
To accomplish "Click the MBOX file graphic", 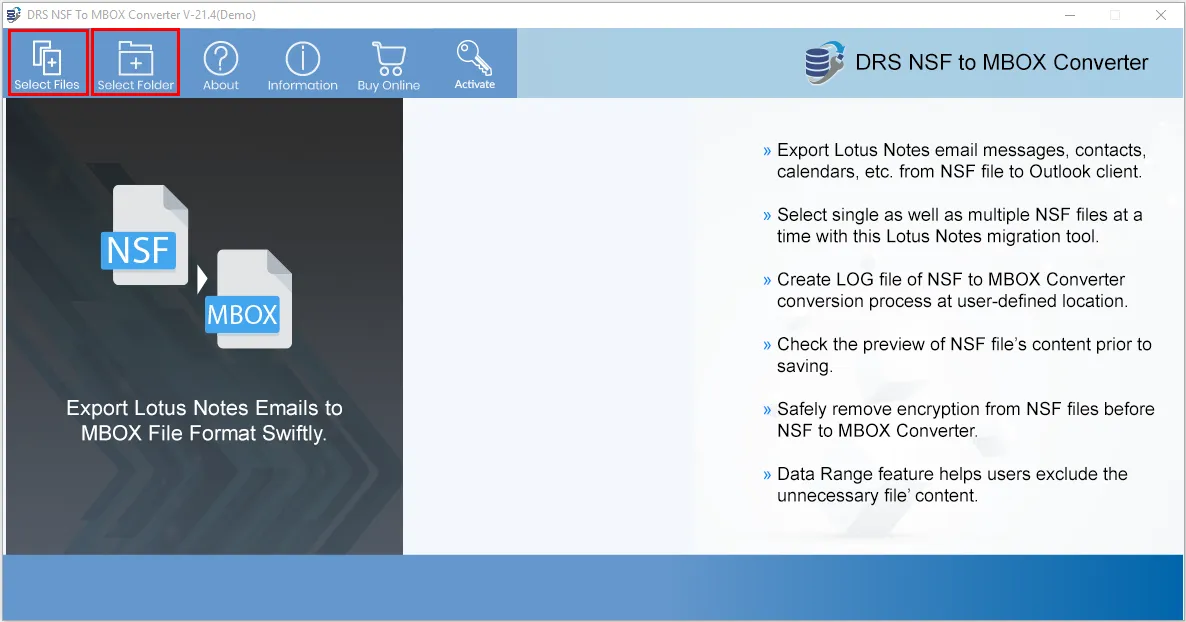I will [249, 299].
